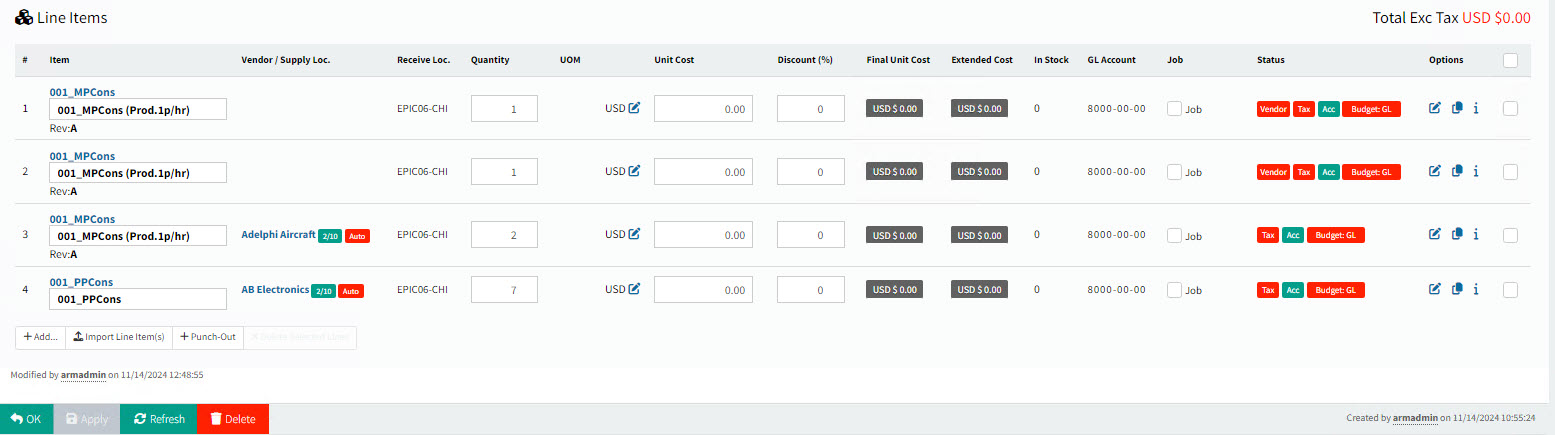Edit the USD currency on row 1

pyautogui.click(x=634, y=108)
